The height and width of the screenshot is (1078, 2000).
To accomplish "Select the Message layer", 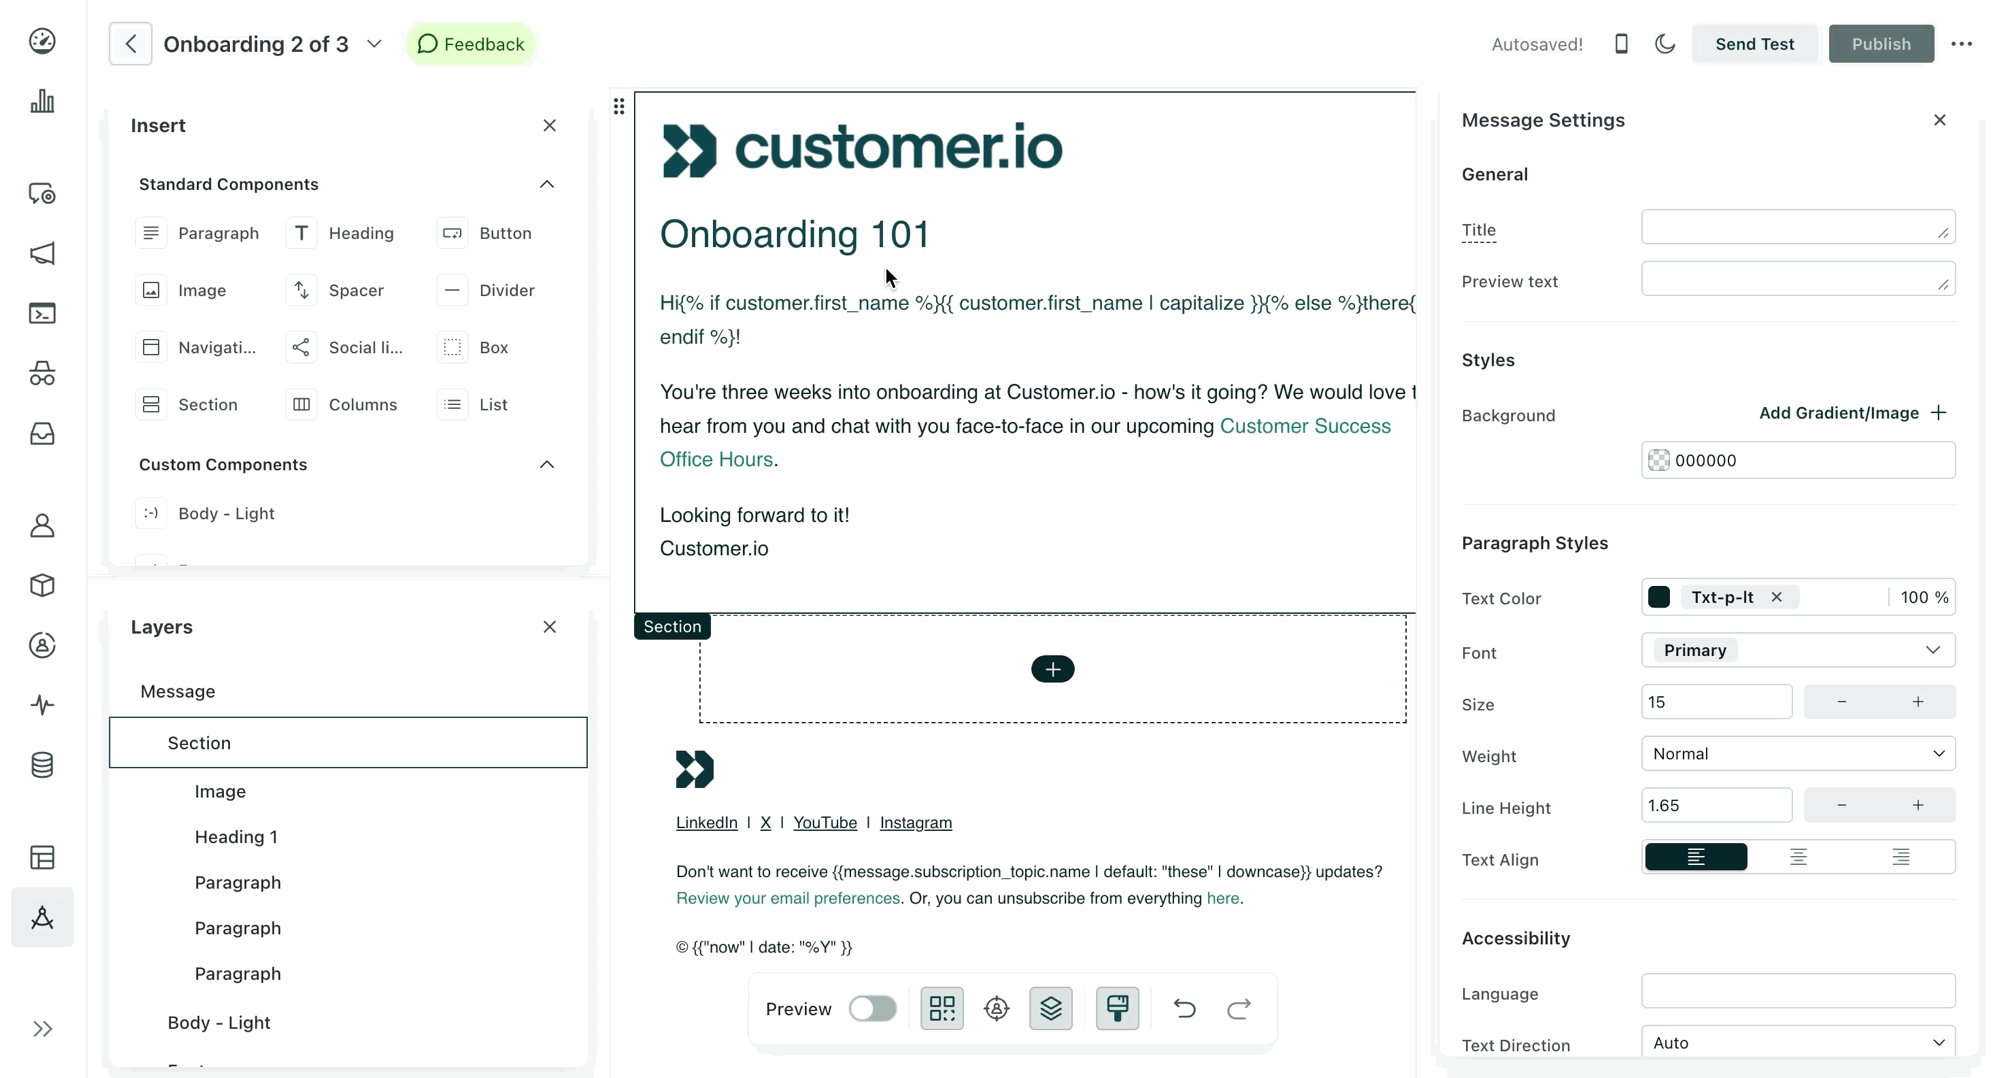I will tap(178, 691).
